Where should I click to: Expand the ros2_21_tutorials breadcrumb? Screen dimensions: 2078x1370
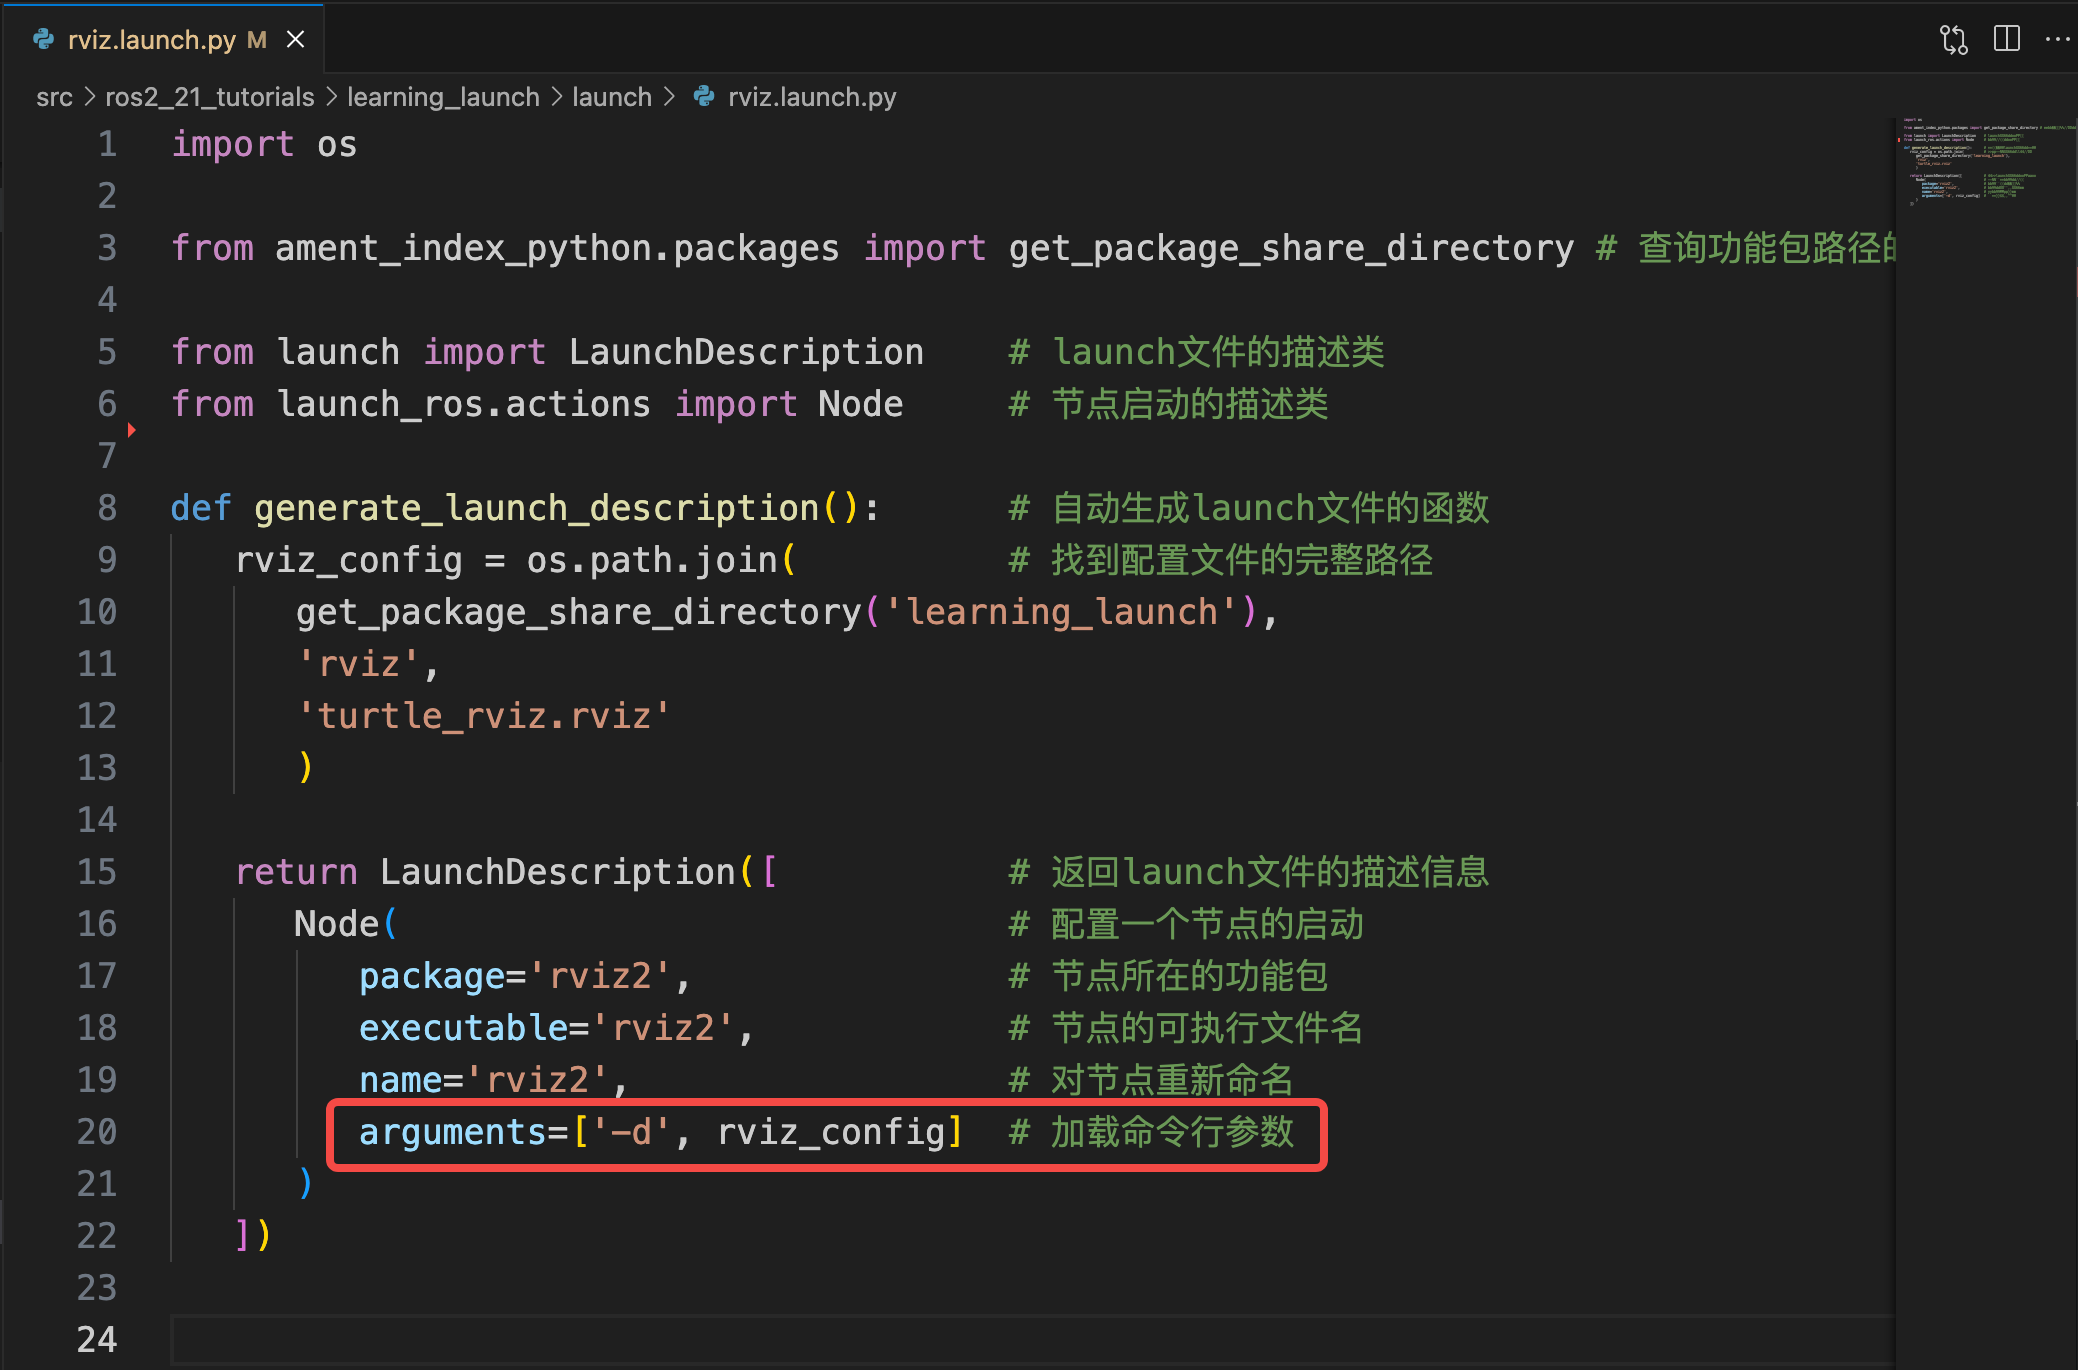point(209,97)
